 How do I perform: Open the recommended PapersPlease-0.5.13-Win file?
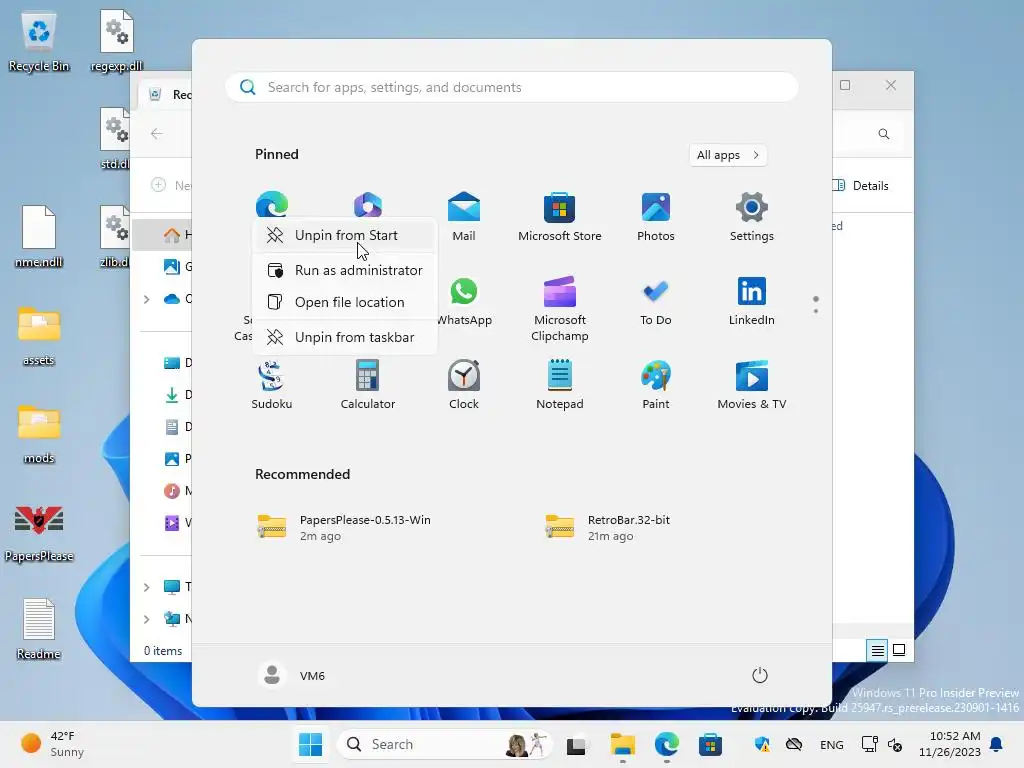coord(345,528)
